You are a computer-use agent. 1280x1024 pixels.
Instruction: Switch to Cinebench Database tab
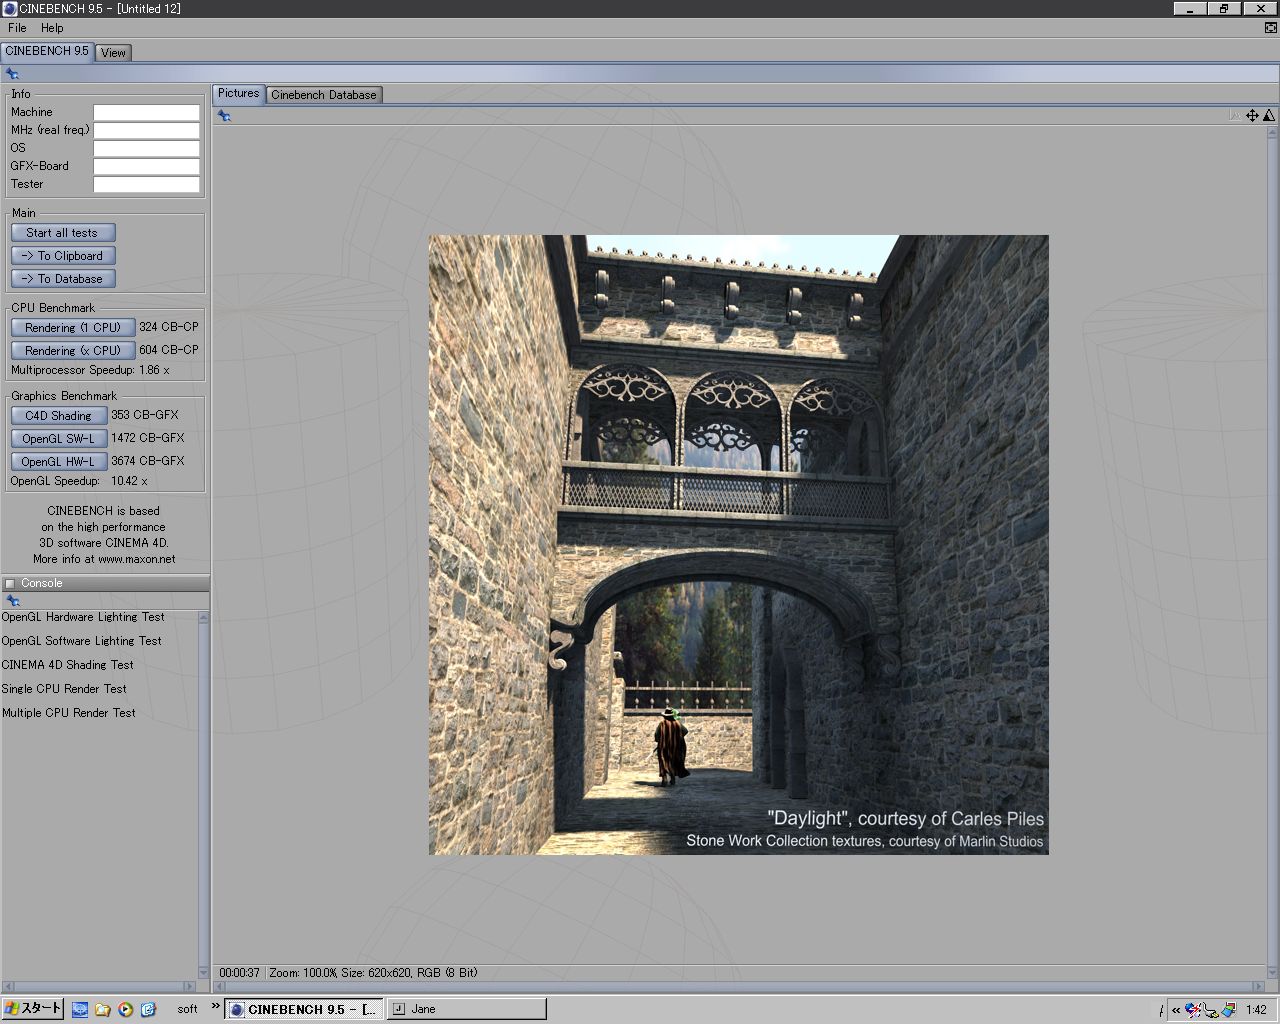pyautogui.click(x=324, y=95)
